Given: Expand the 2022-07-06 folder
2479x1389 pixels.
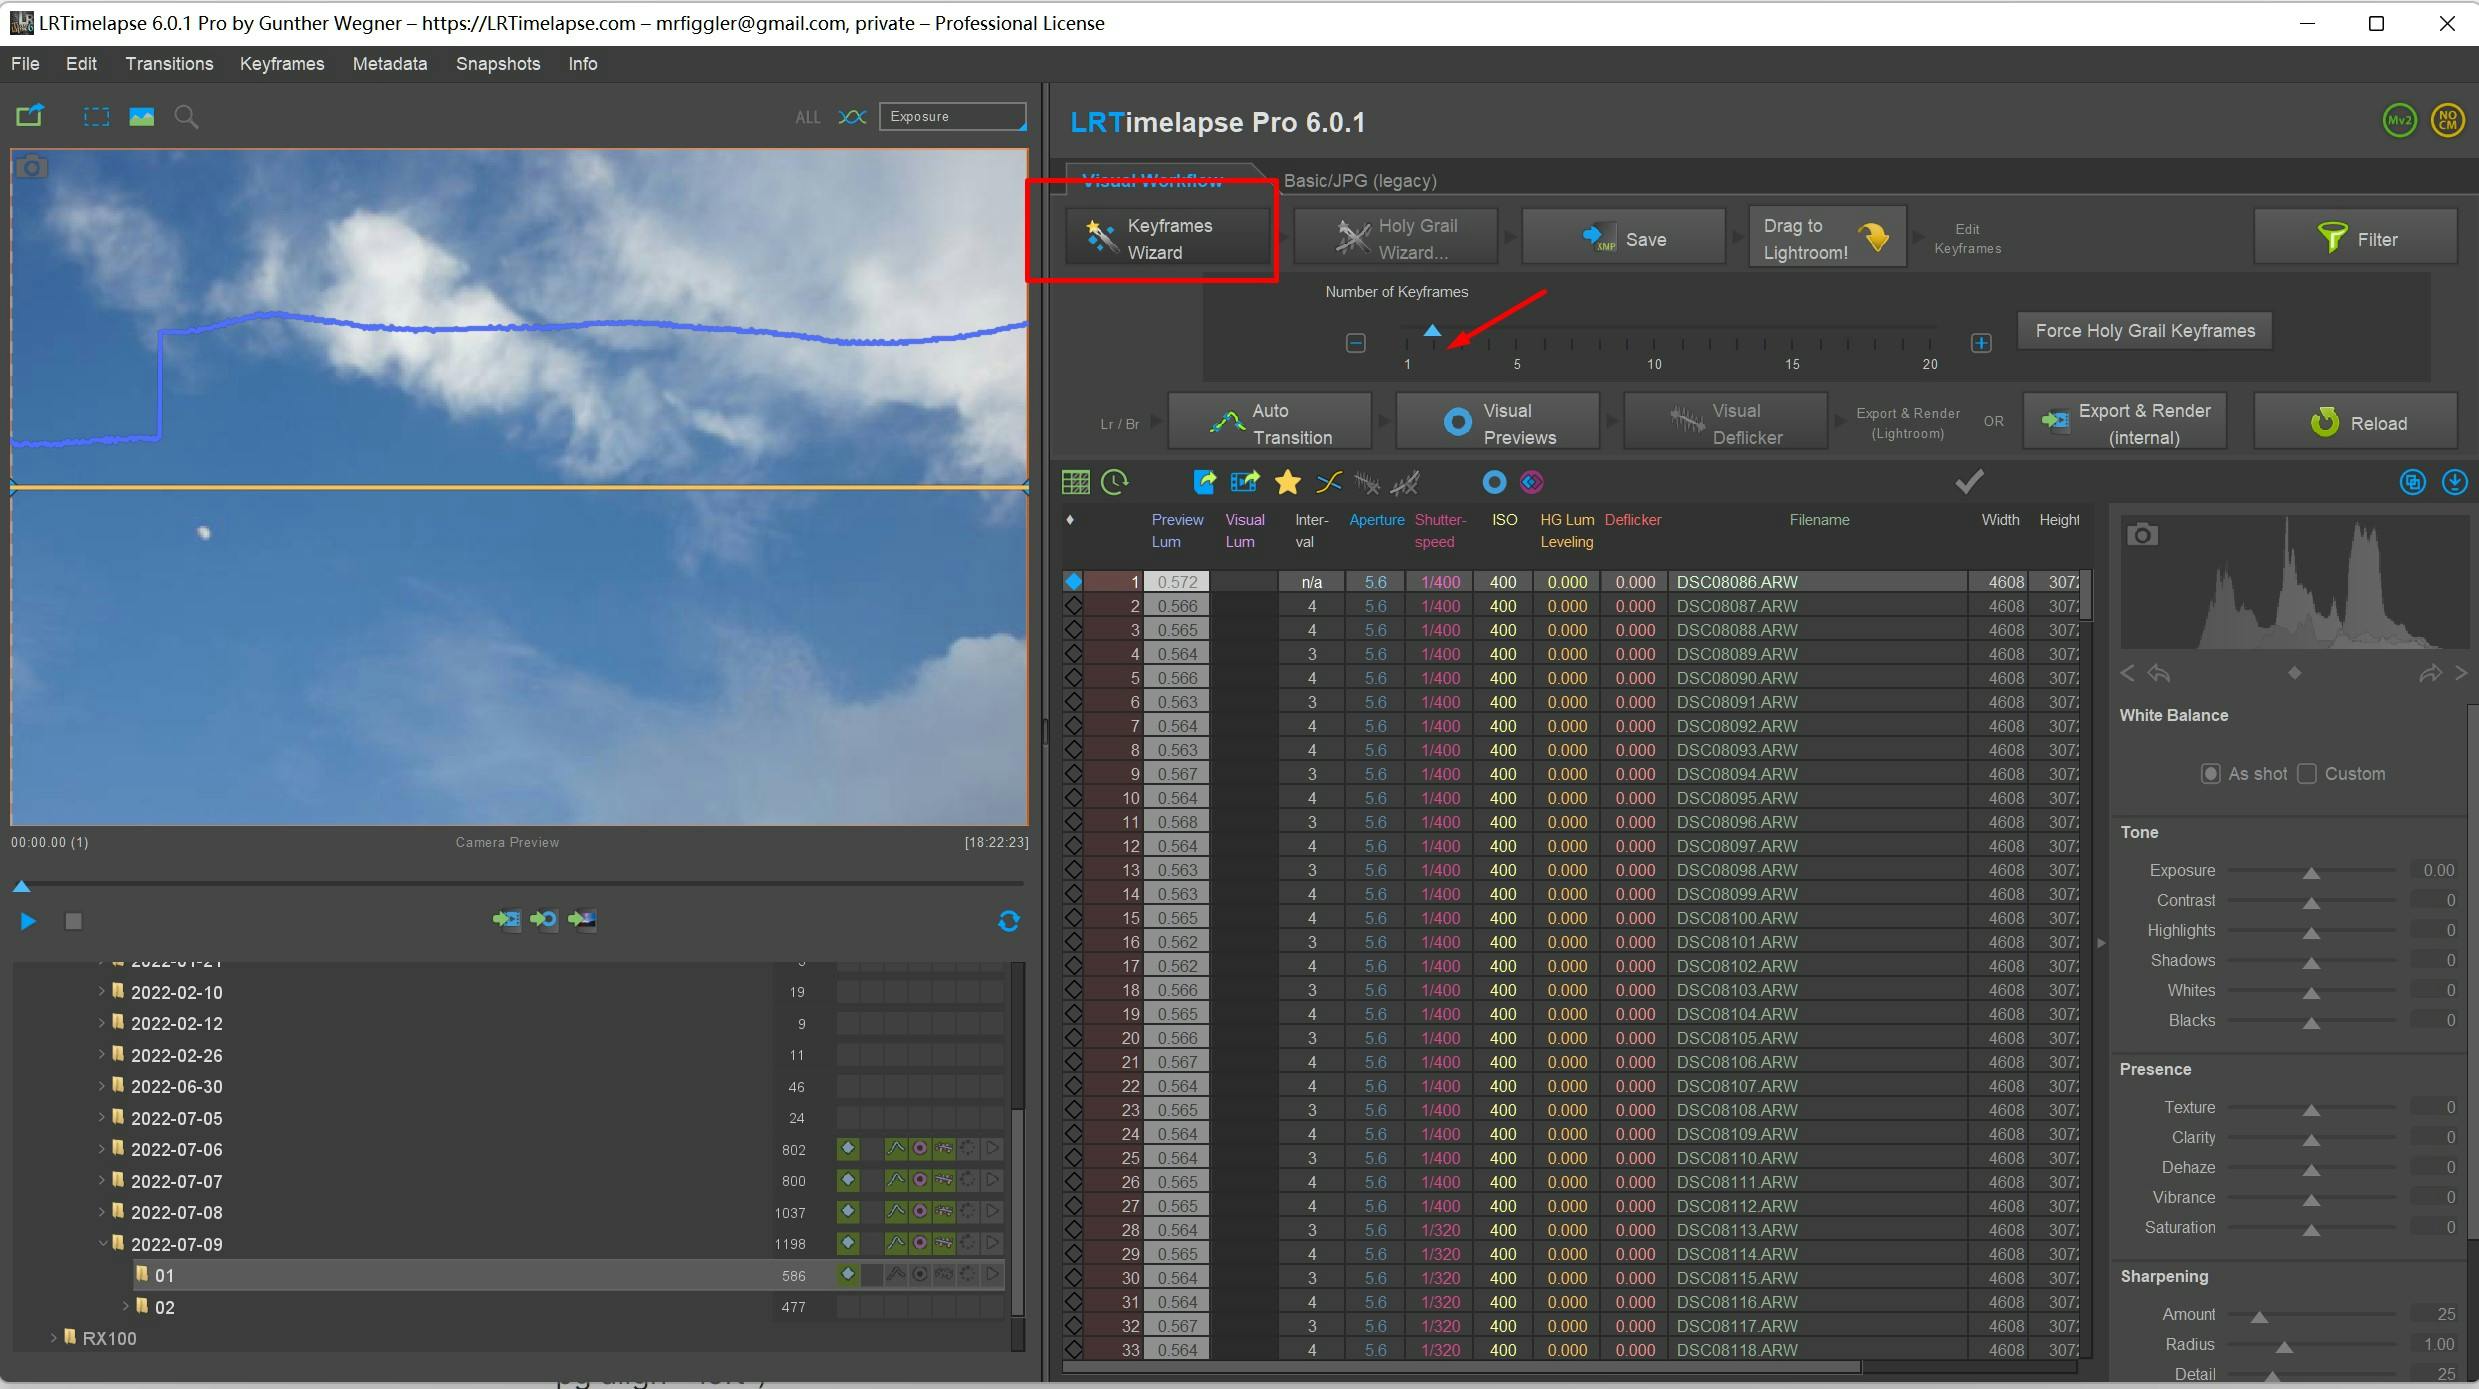Looking at the screenshot, I should point(101,1149).
